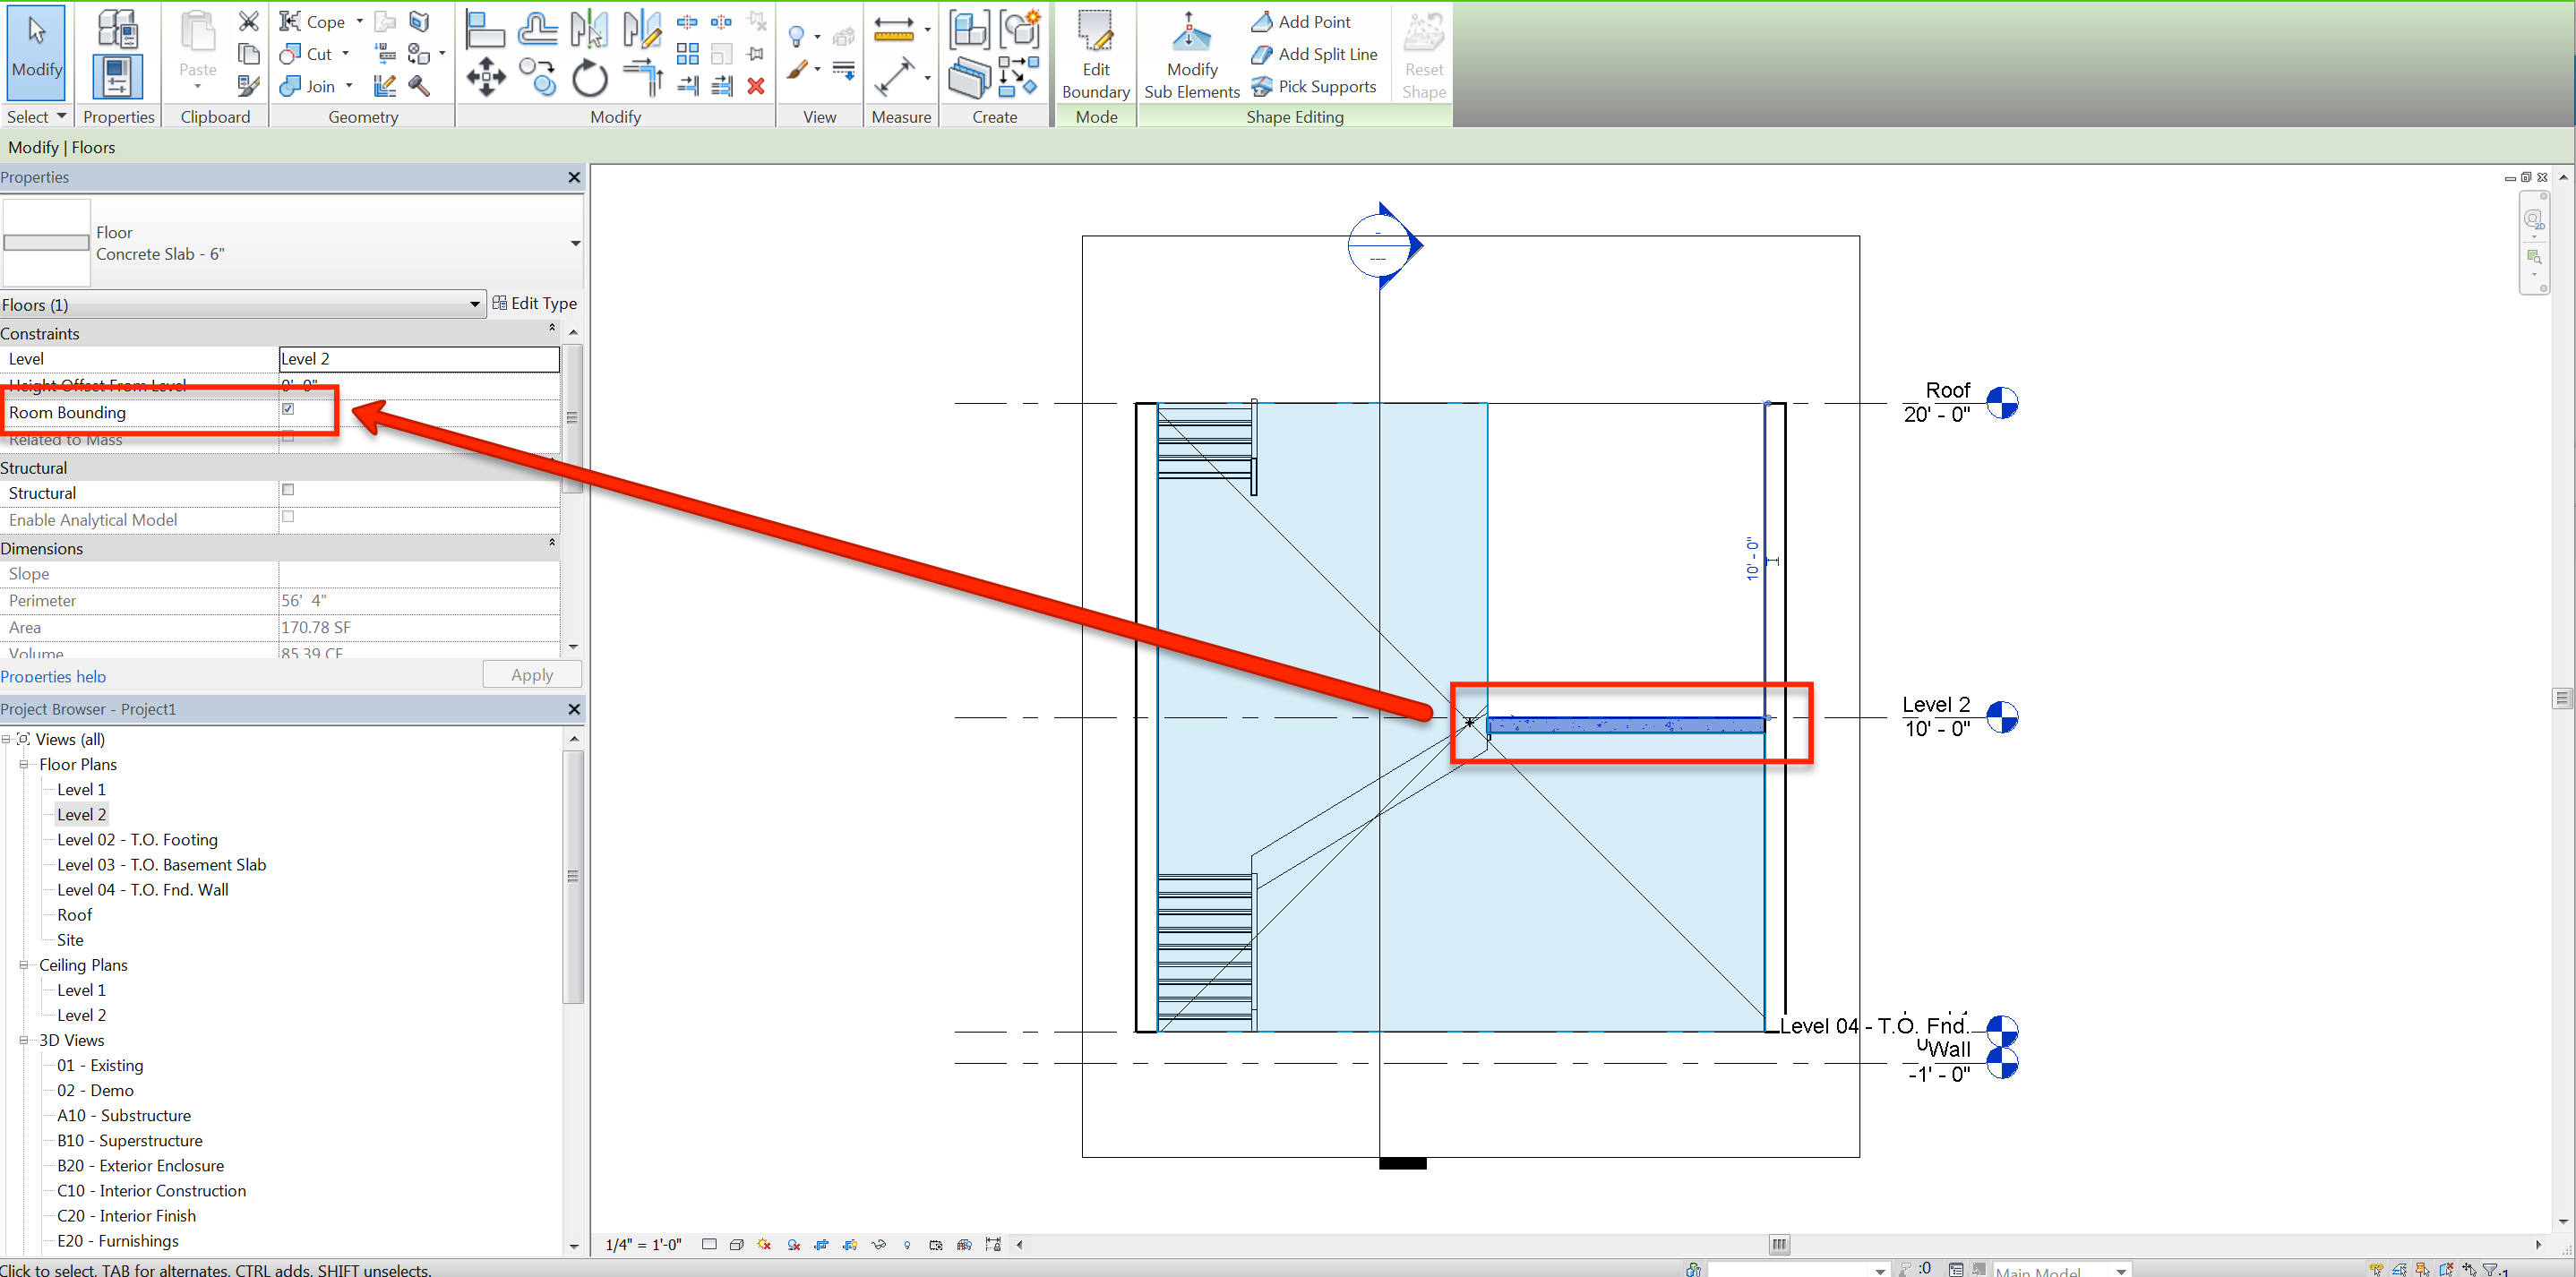Open the Floors (1) filter dropdown
This screenshot has width=2576, height=1277.
[x=475, y=304]
